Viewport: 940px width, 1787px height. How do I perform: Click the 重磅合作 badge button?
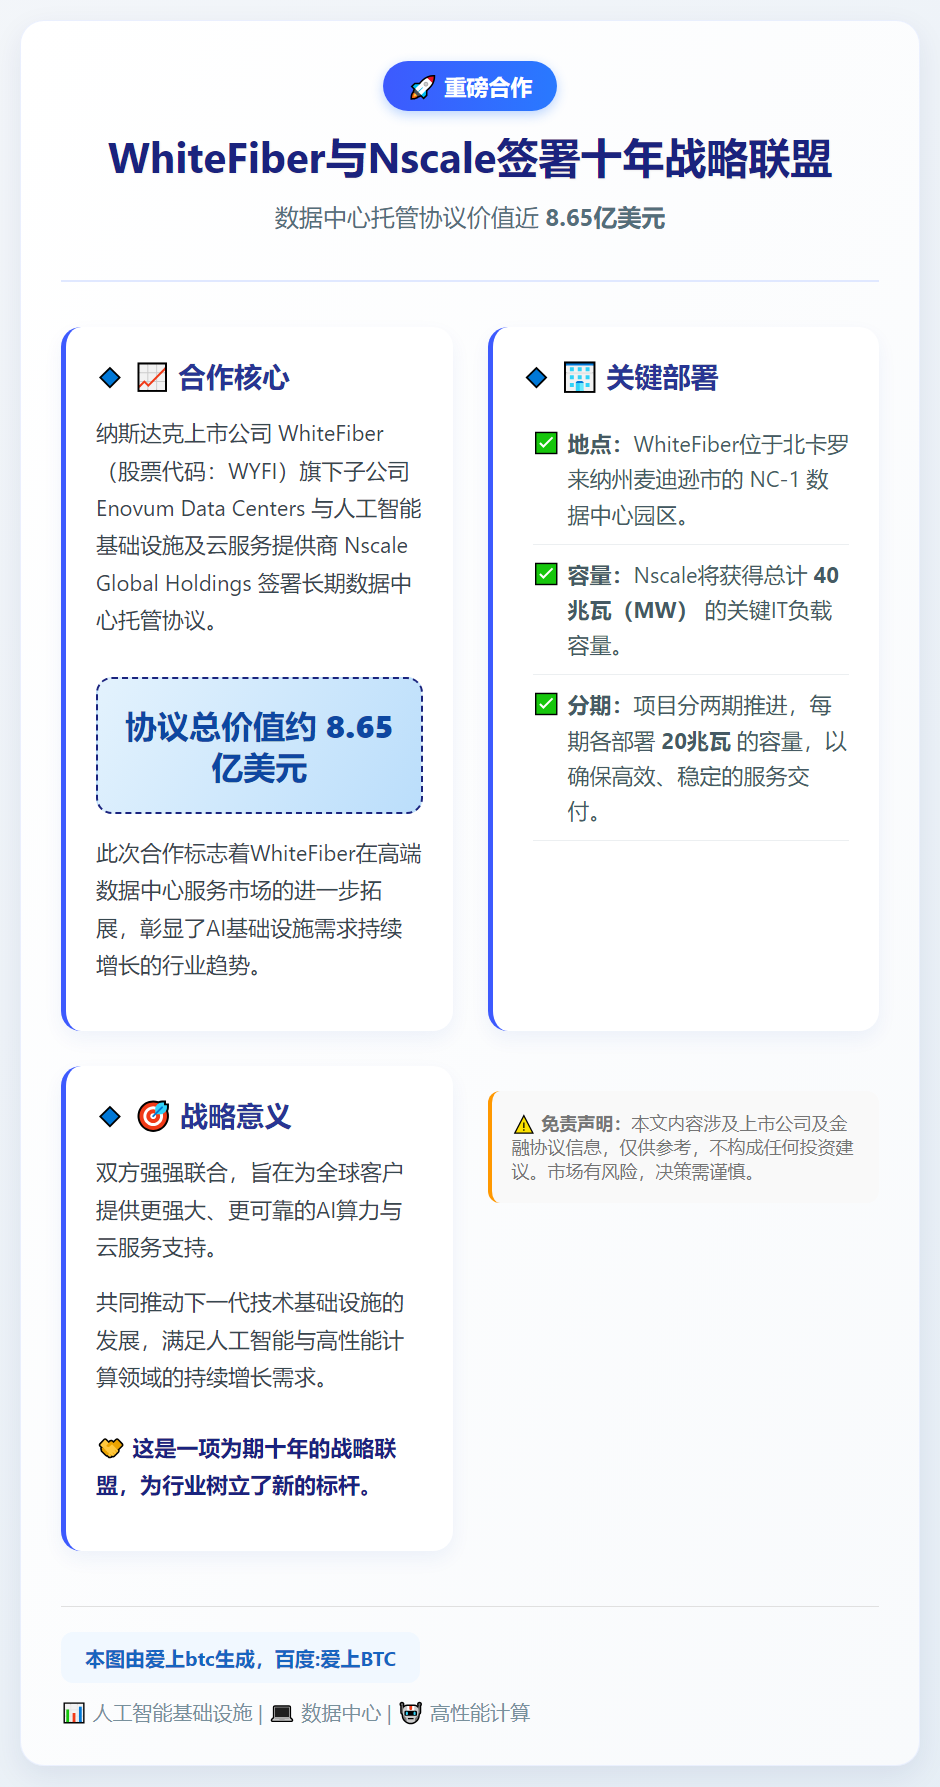coord(470,87)
